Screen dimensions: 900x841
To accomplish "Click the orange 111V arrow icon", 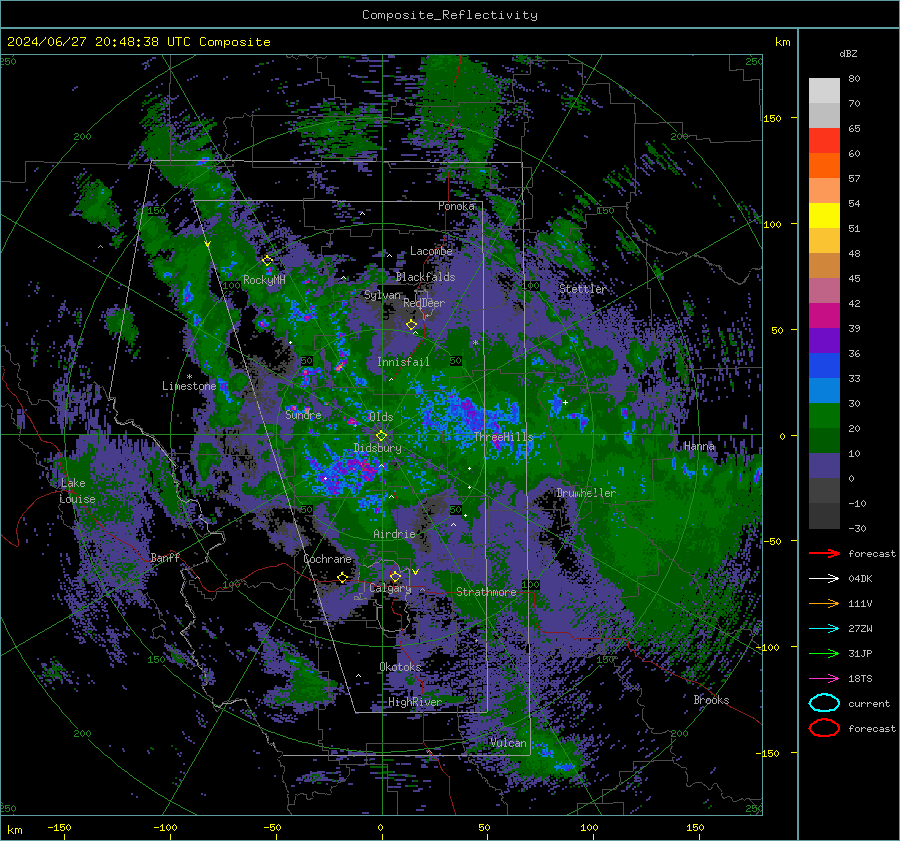I will (824, 603).
